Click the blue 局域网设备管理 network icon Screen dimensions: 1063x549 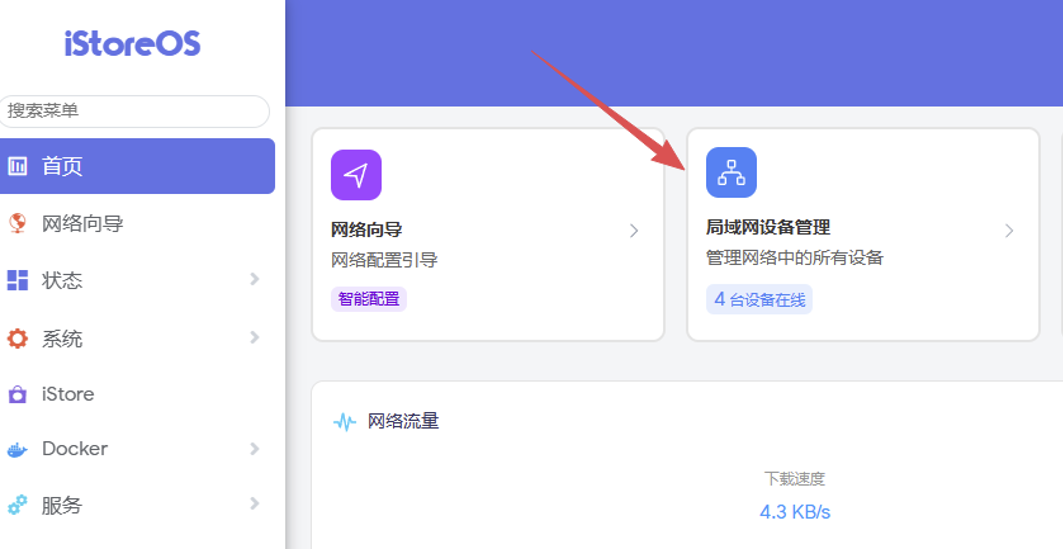pos(731,172)
